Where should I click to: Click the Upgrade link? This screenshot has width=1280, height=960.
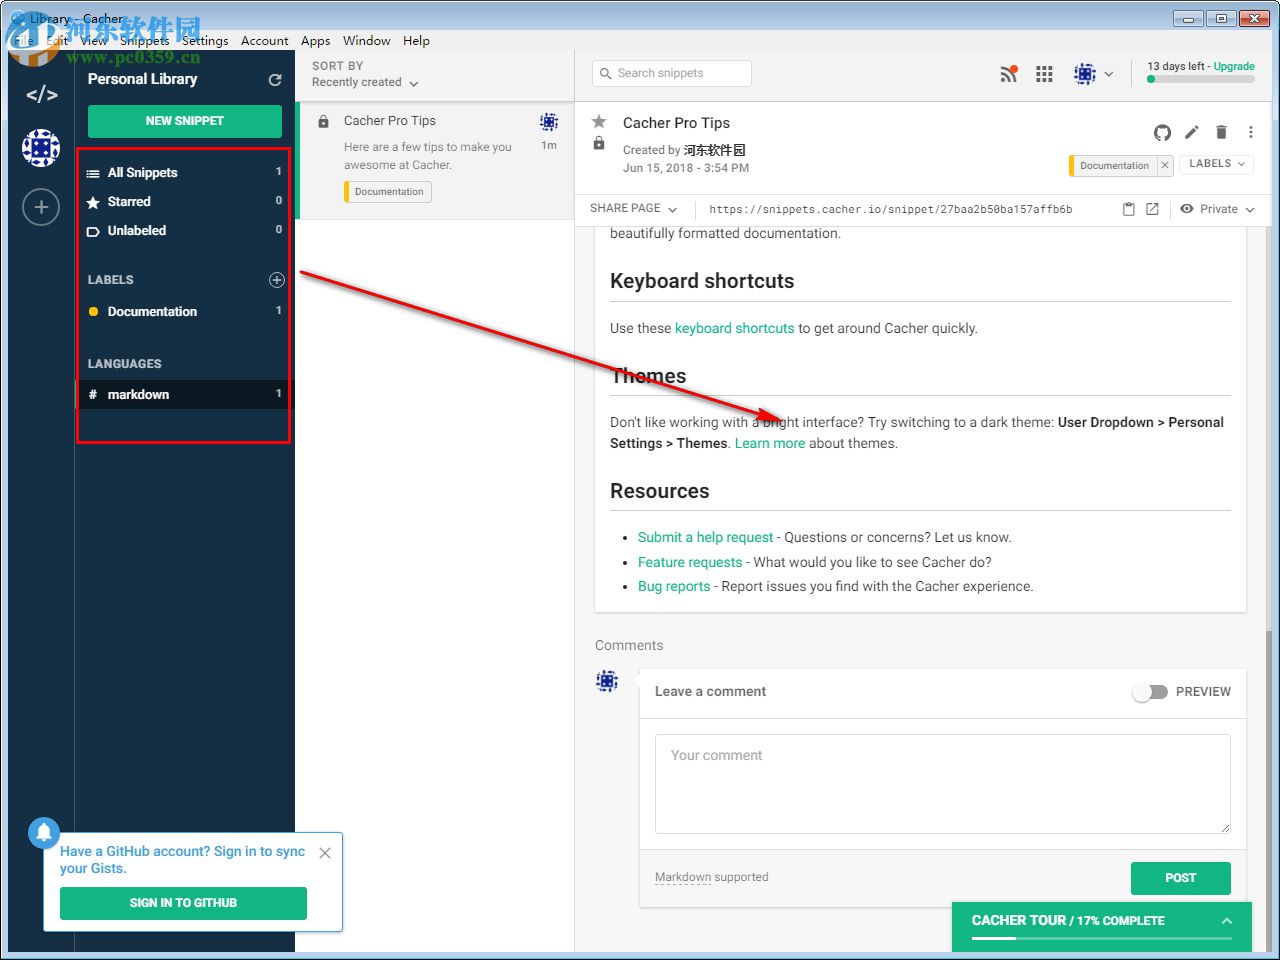[1234, 67]
